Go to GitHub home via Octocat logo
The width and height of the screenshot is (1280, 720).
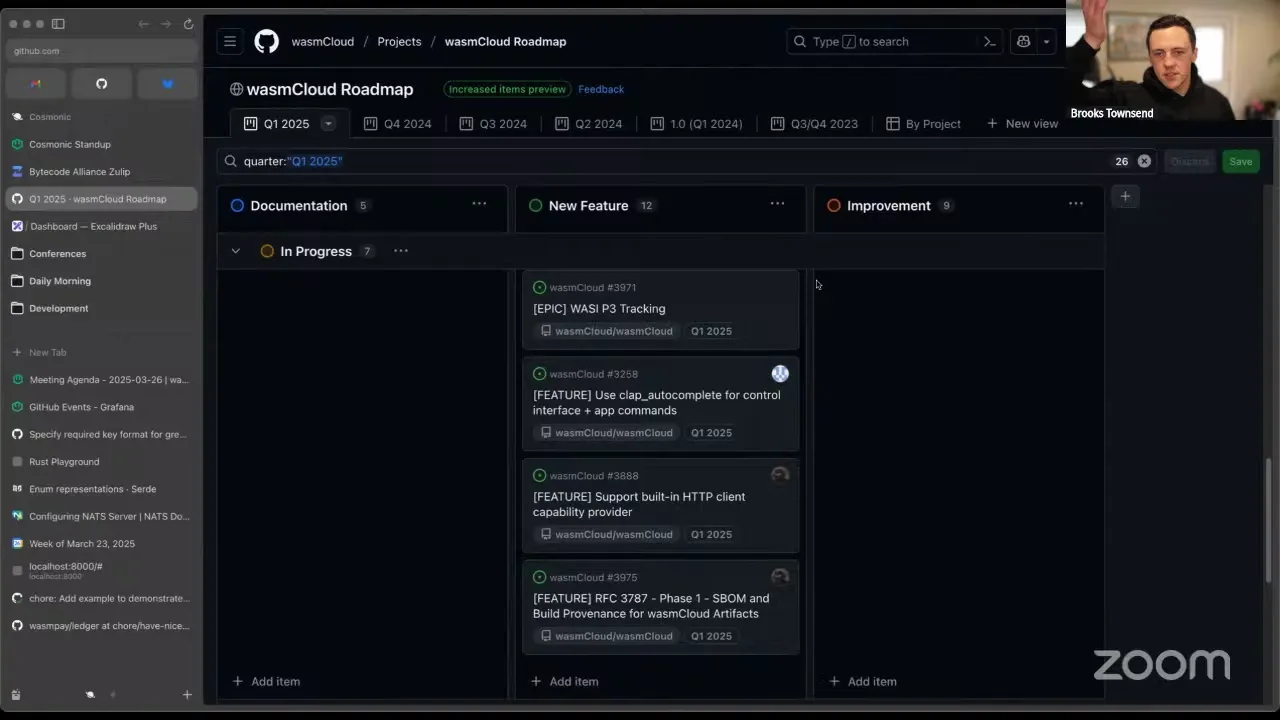pyautogui.click(x=267, y=41)
